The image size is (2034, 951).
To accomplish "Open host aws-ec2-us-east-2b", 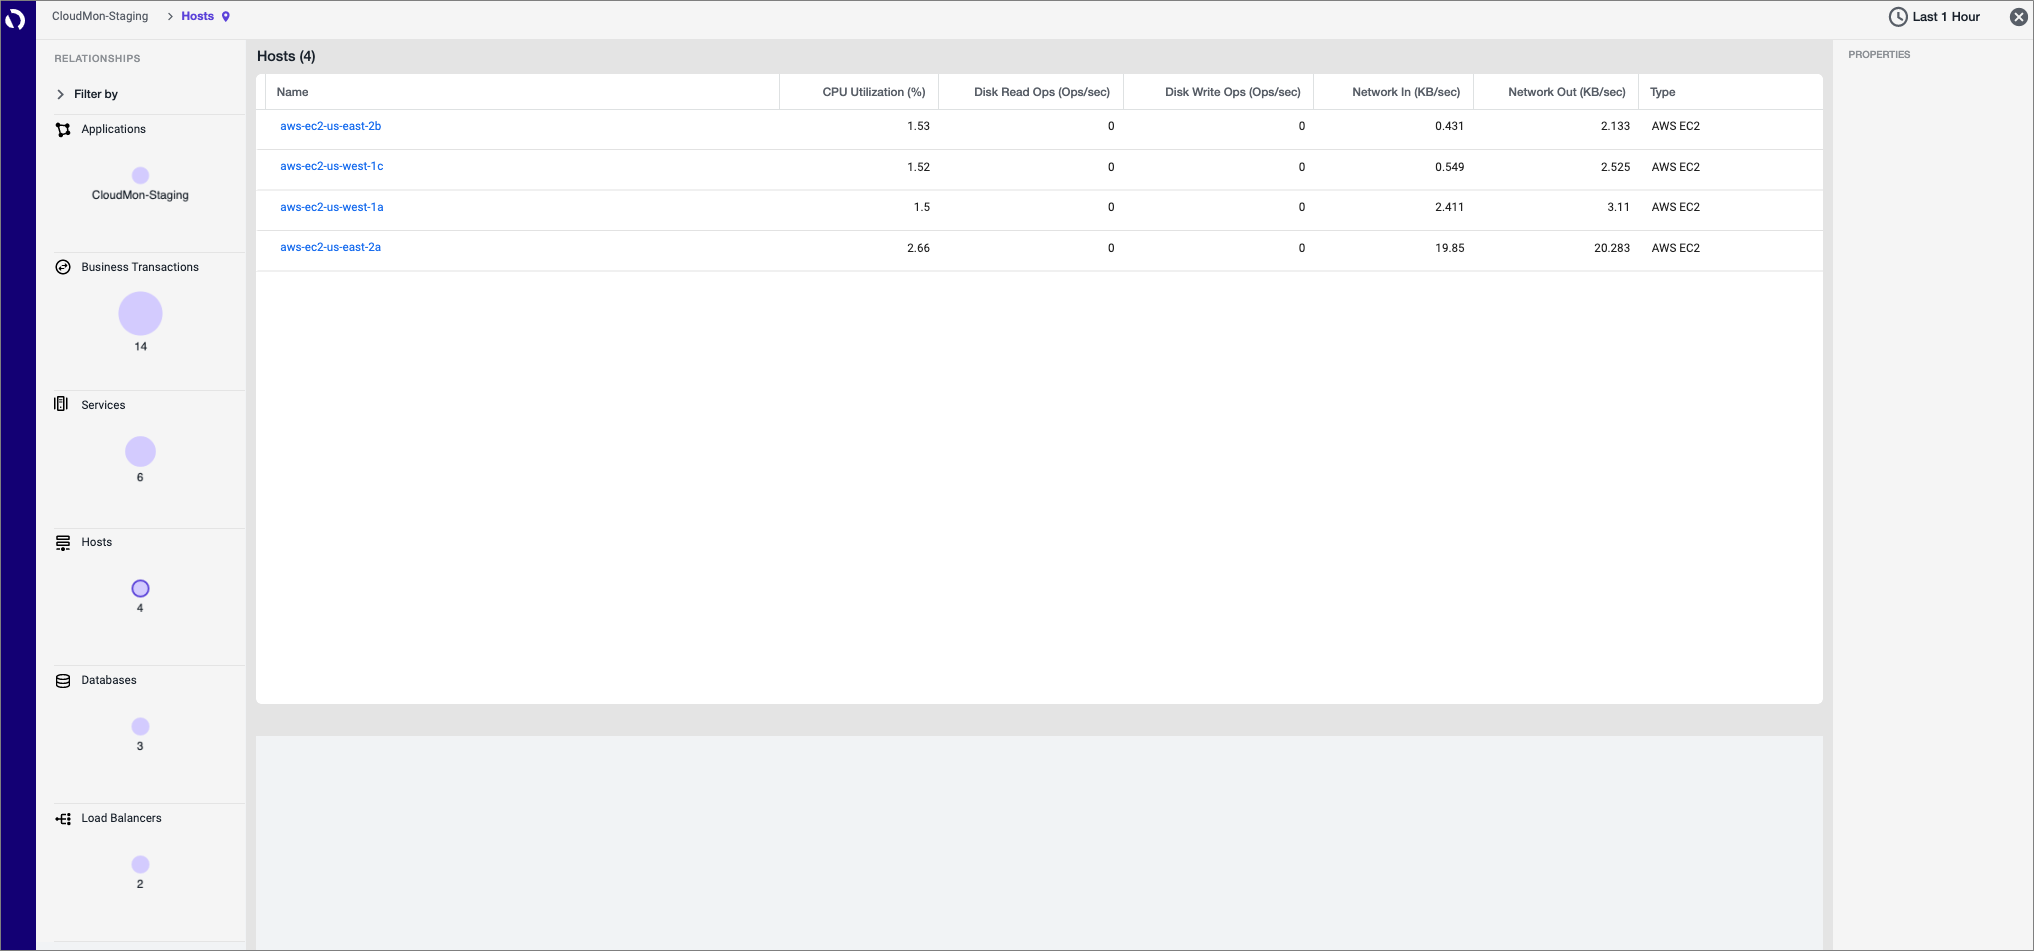I will tap(330, 126).
